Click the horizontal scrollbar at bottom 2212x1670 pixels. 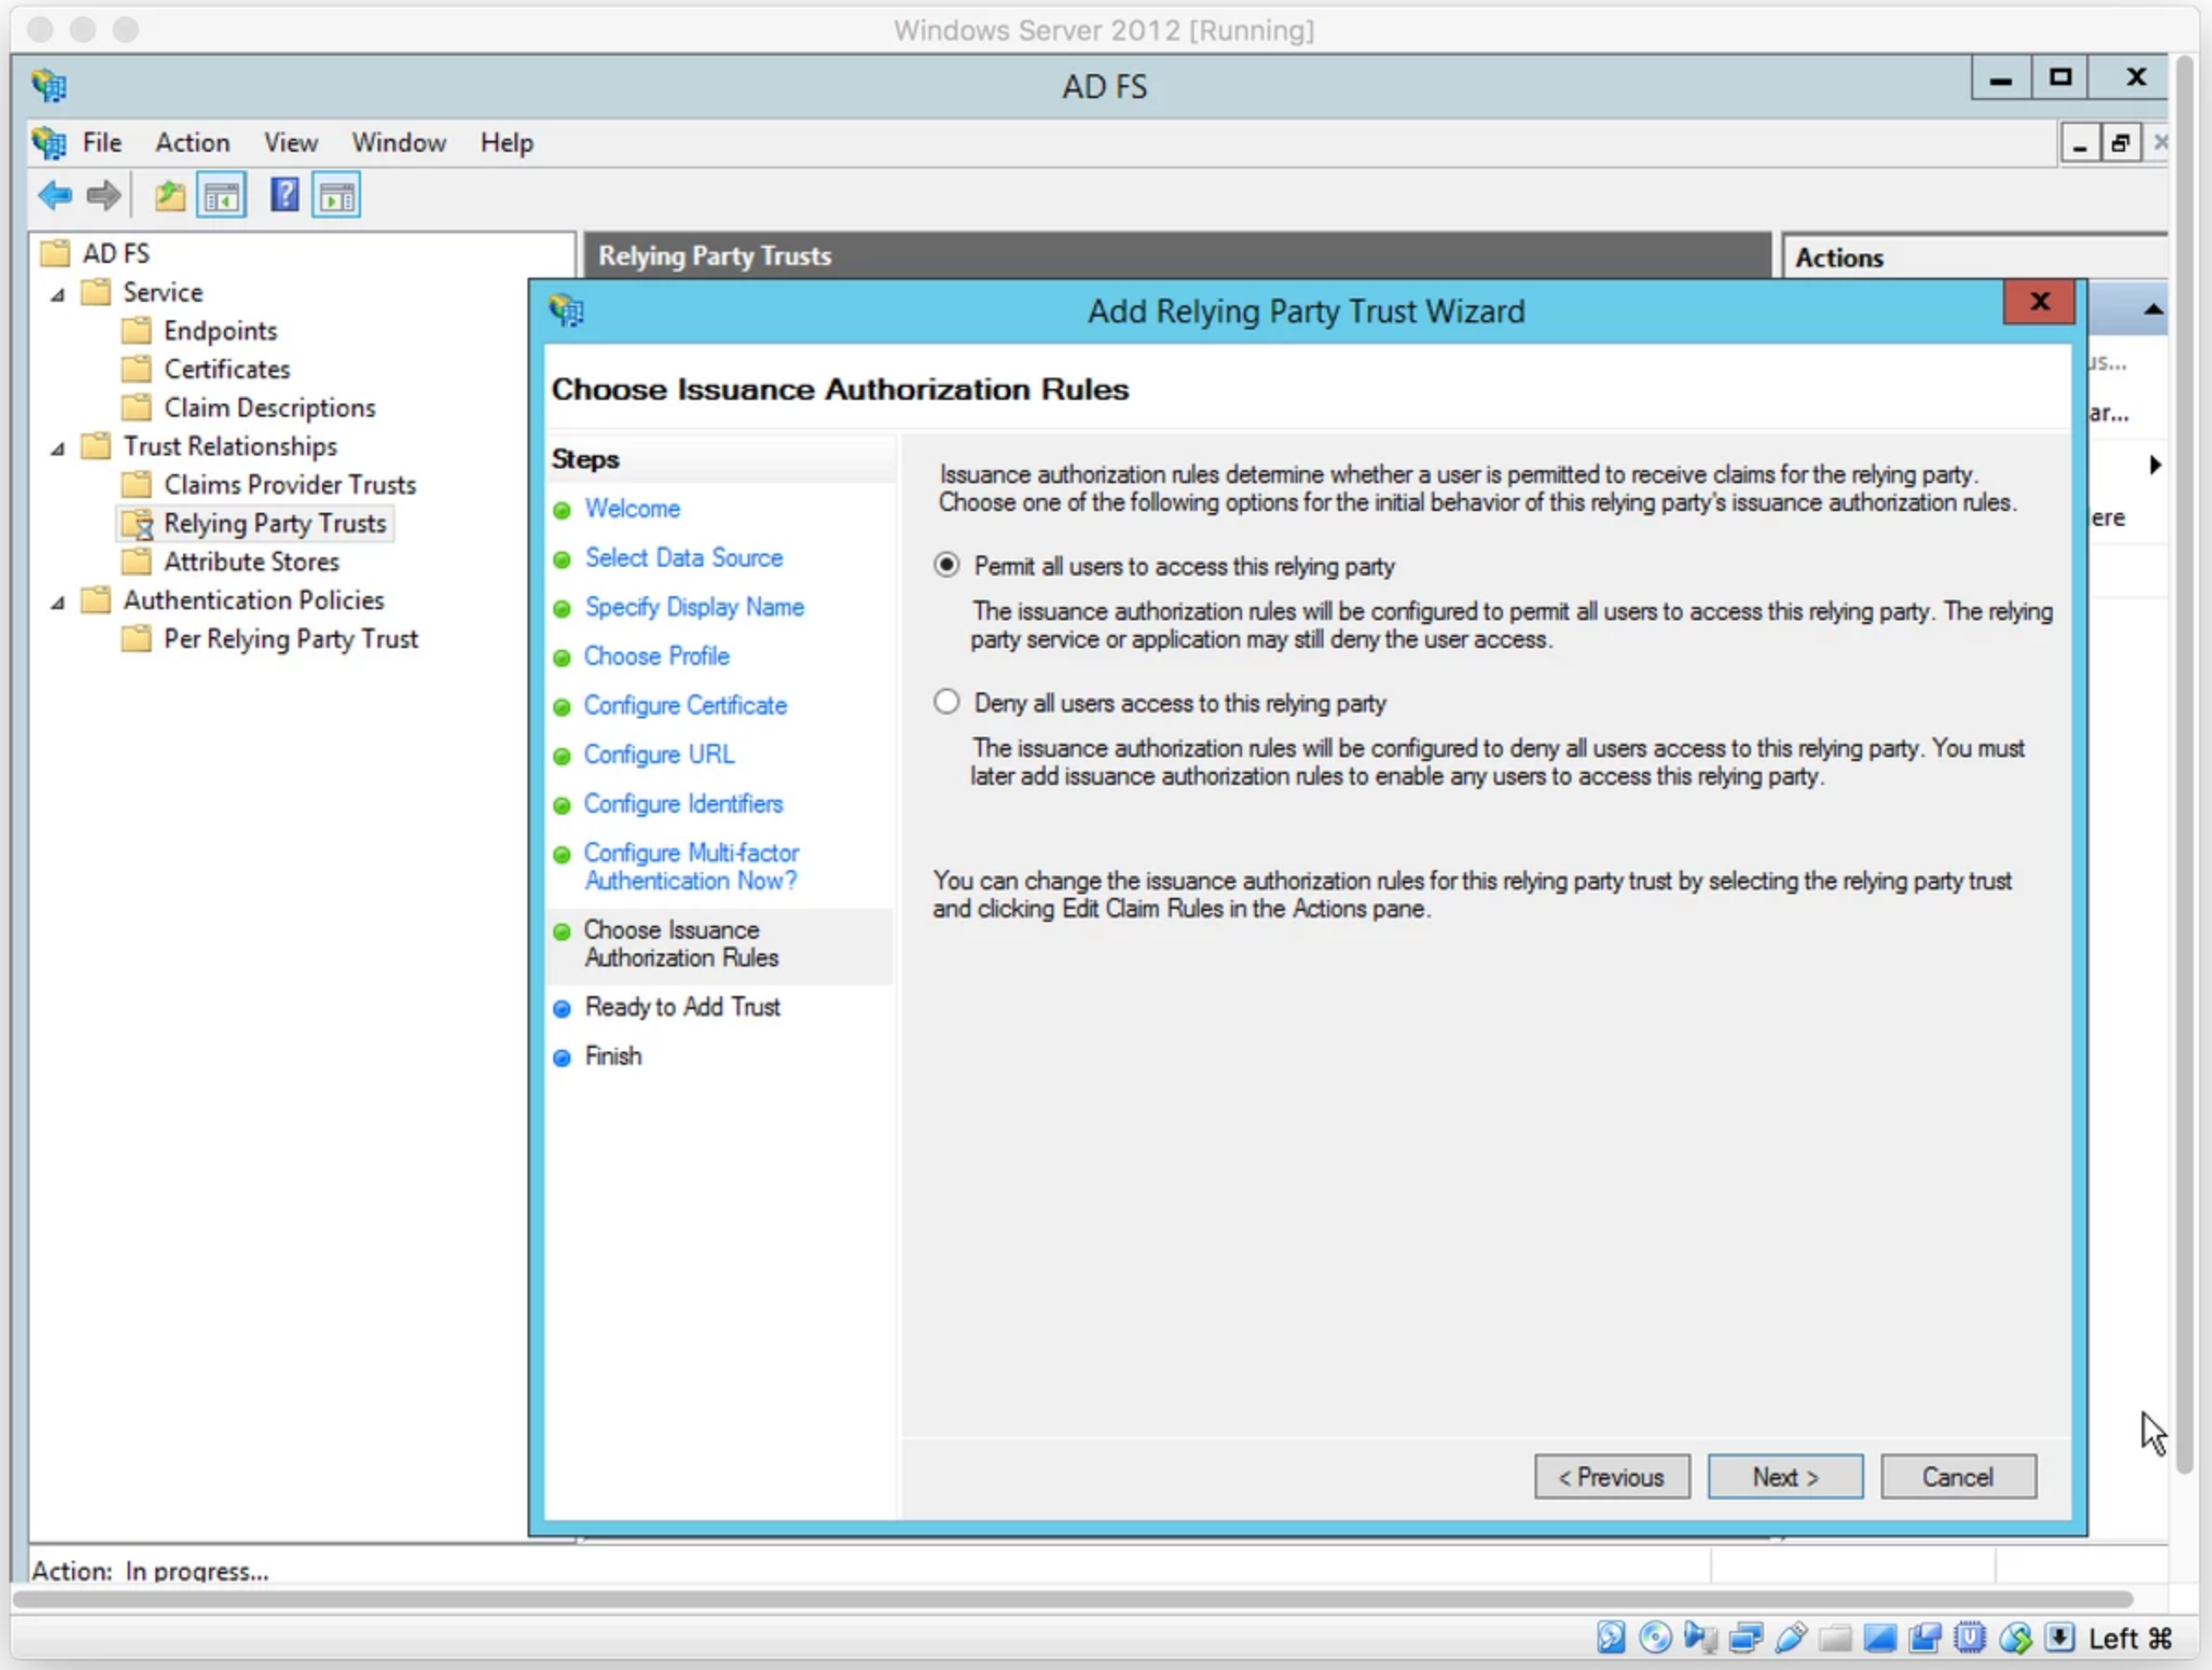click(1070, 1598)
